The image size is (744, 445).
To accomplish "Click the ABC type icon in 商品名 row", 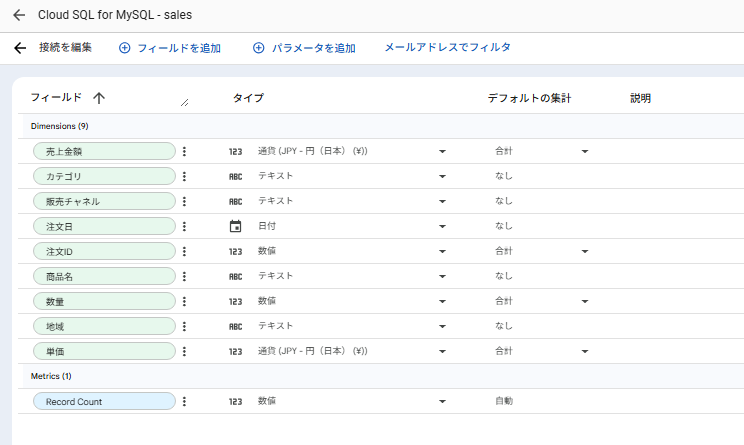I will [x=235, y=277].
